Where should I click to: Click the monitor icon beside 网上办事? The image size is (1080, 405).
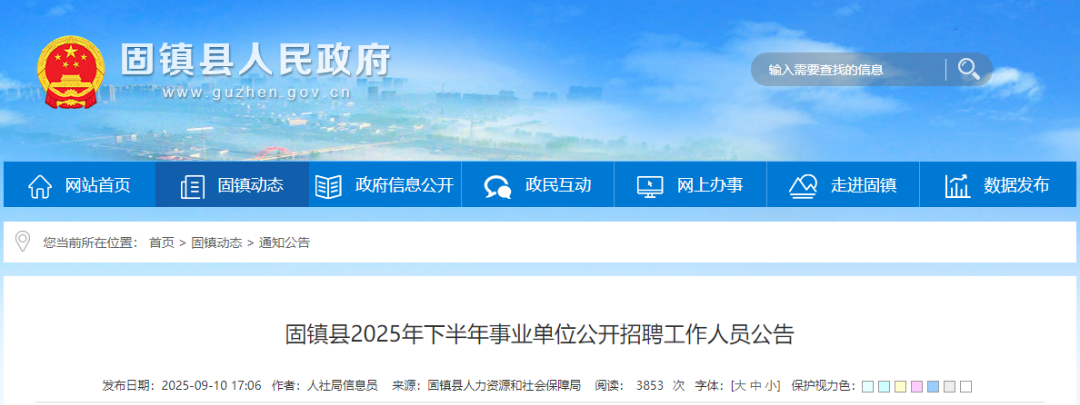click(650, 186)
